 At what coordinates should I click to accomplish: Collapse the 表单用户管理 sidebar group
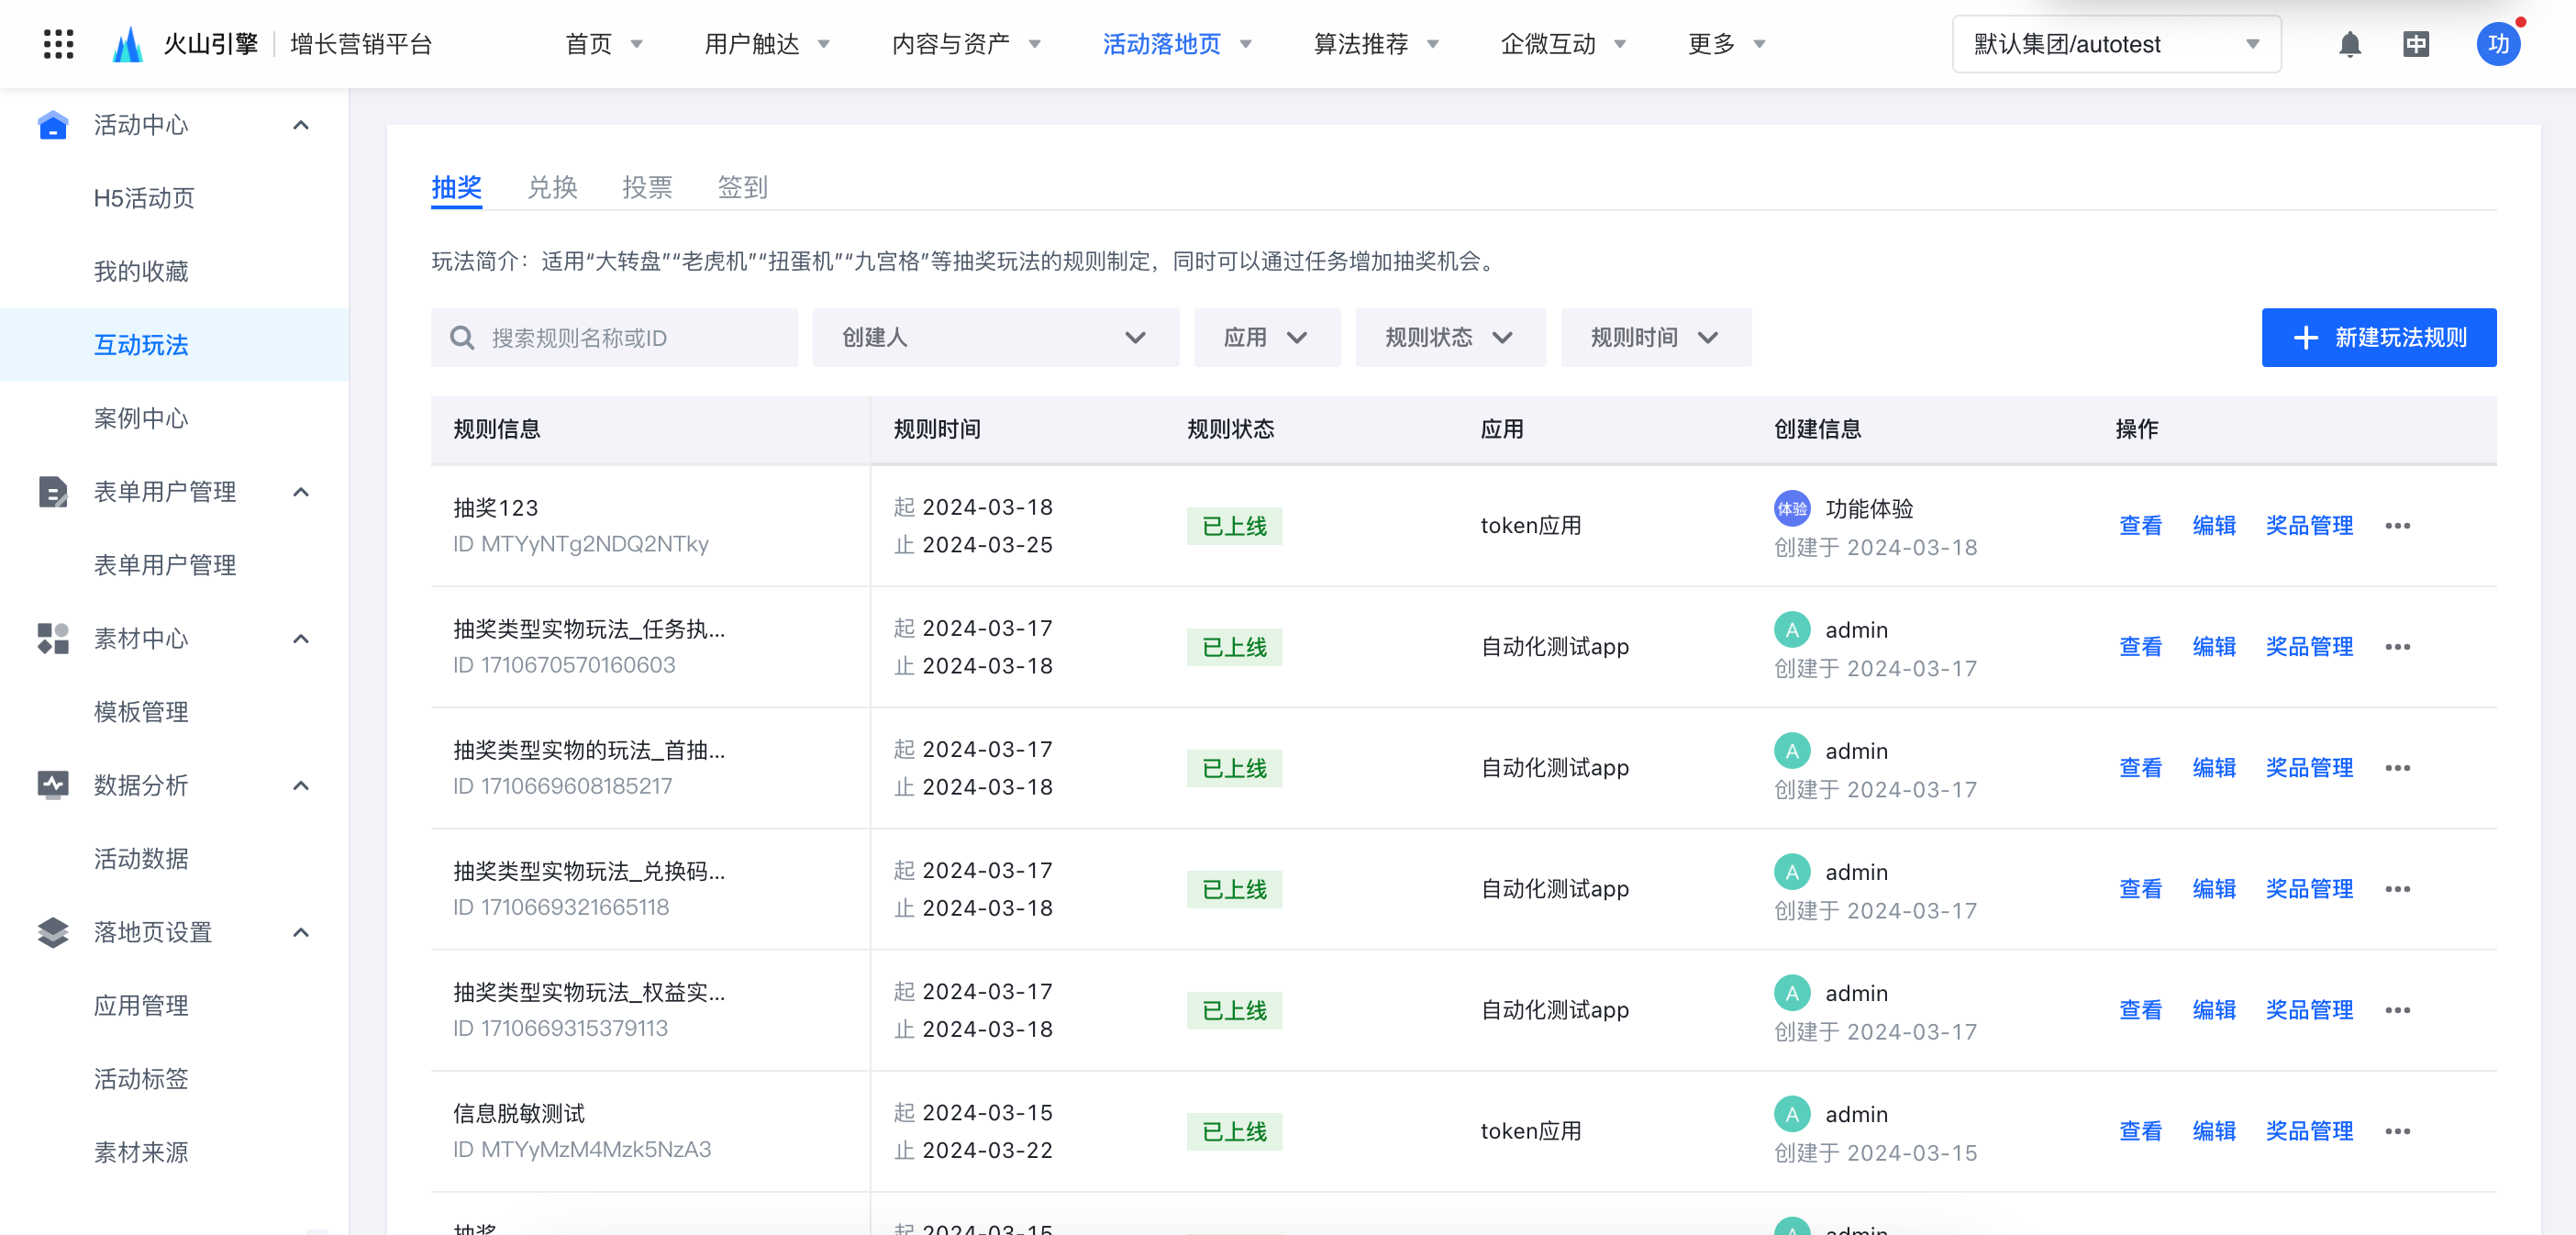[301, 492]
